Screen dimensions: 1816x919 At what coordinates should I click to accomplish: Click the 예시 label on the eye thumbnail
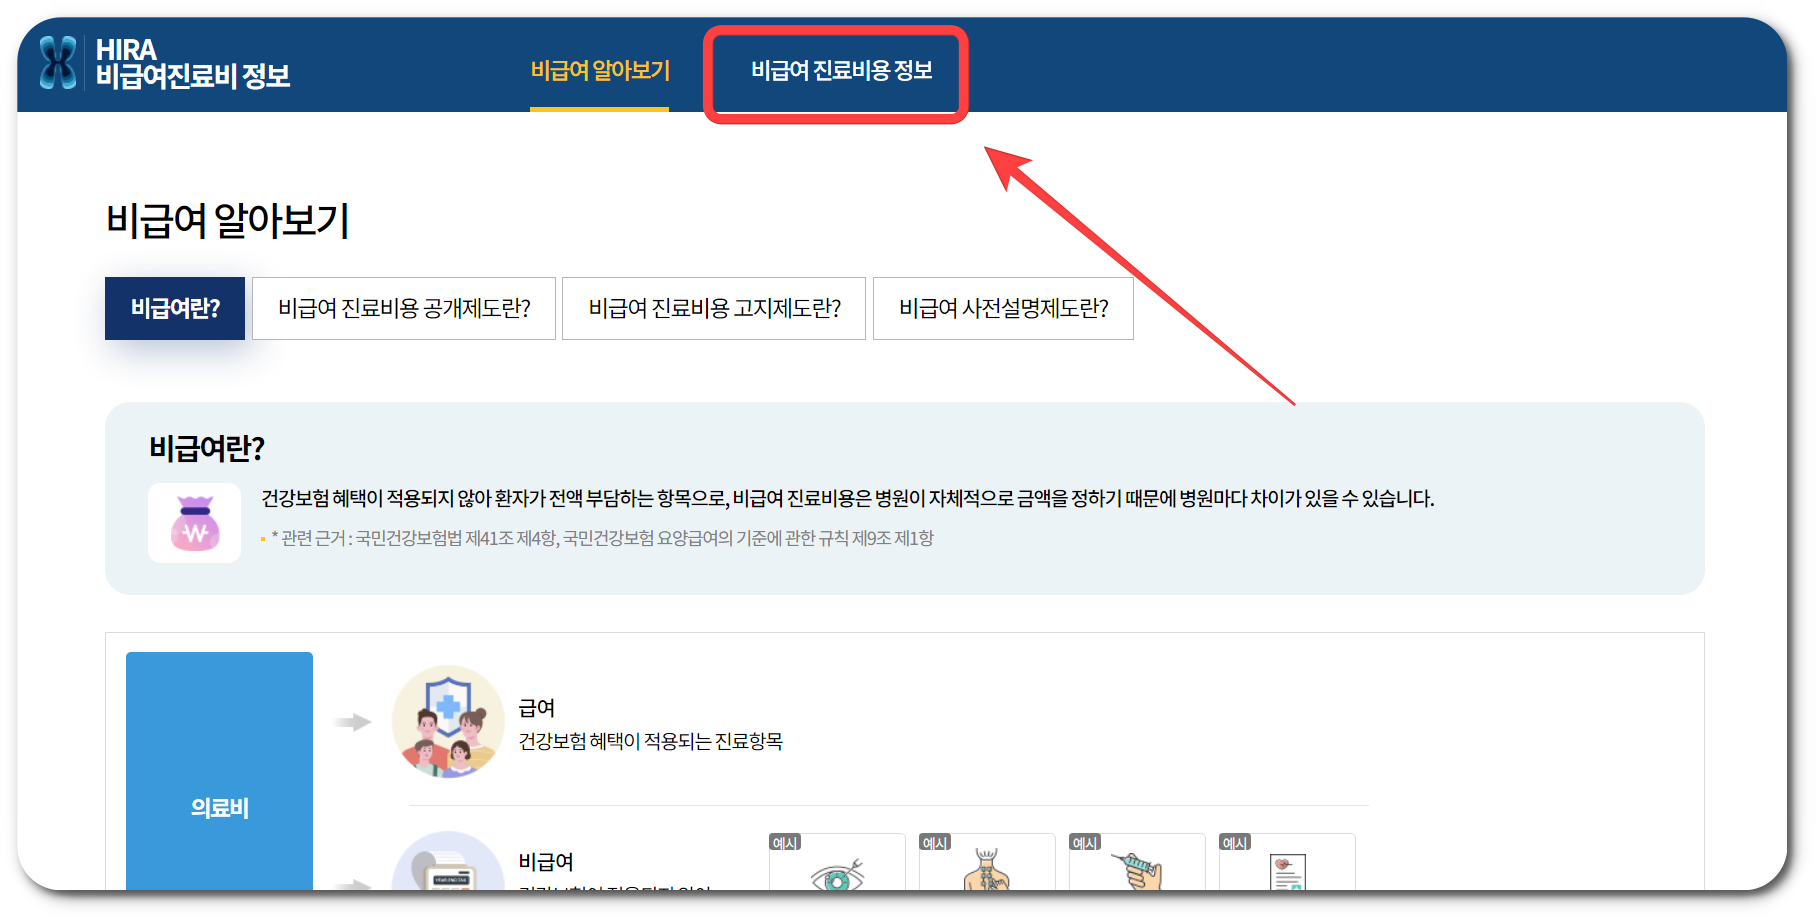(786, 842)
